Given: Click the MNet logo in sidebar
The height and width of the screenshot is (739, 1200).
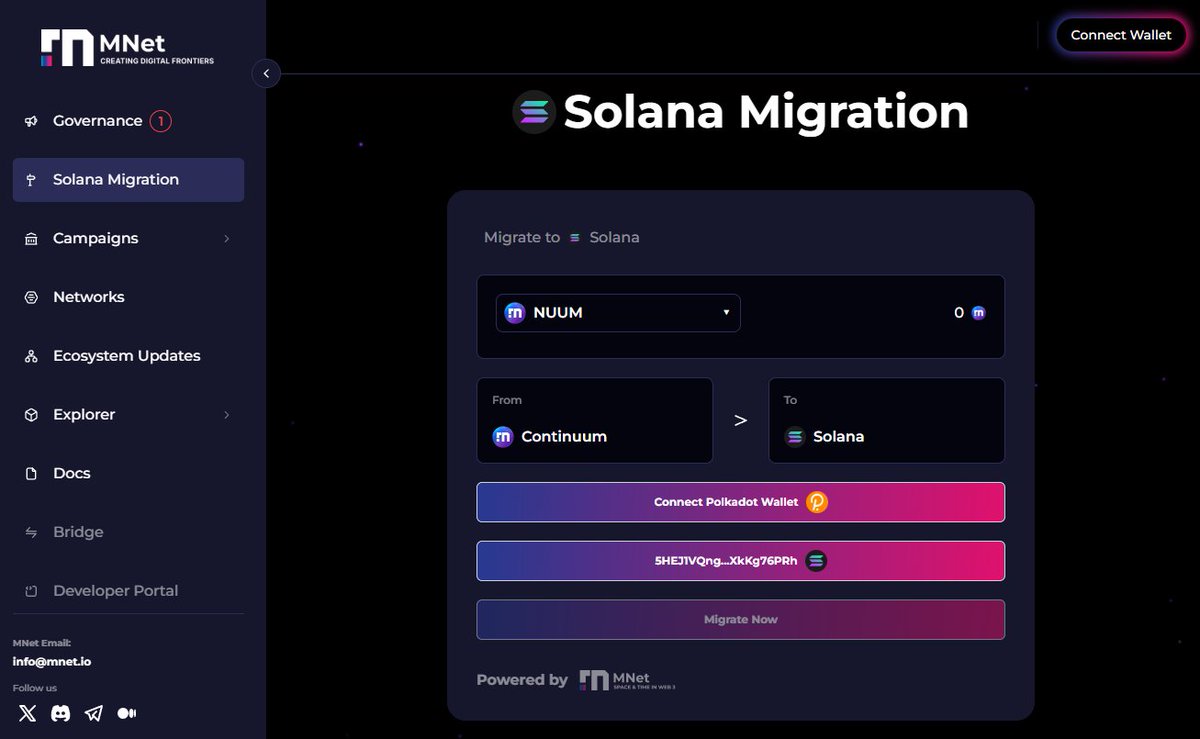Looking at the screenshot, I should (x=127, y=47).
